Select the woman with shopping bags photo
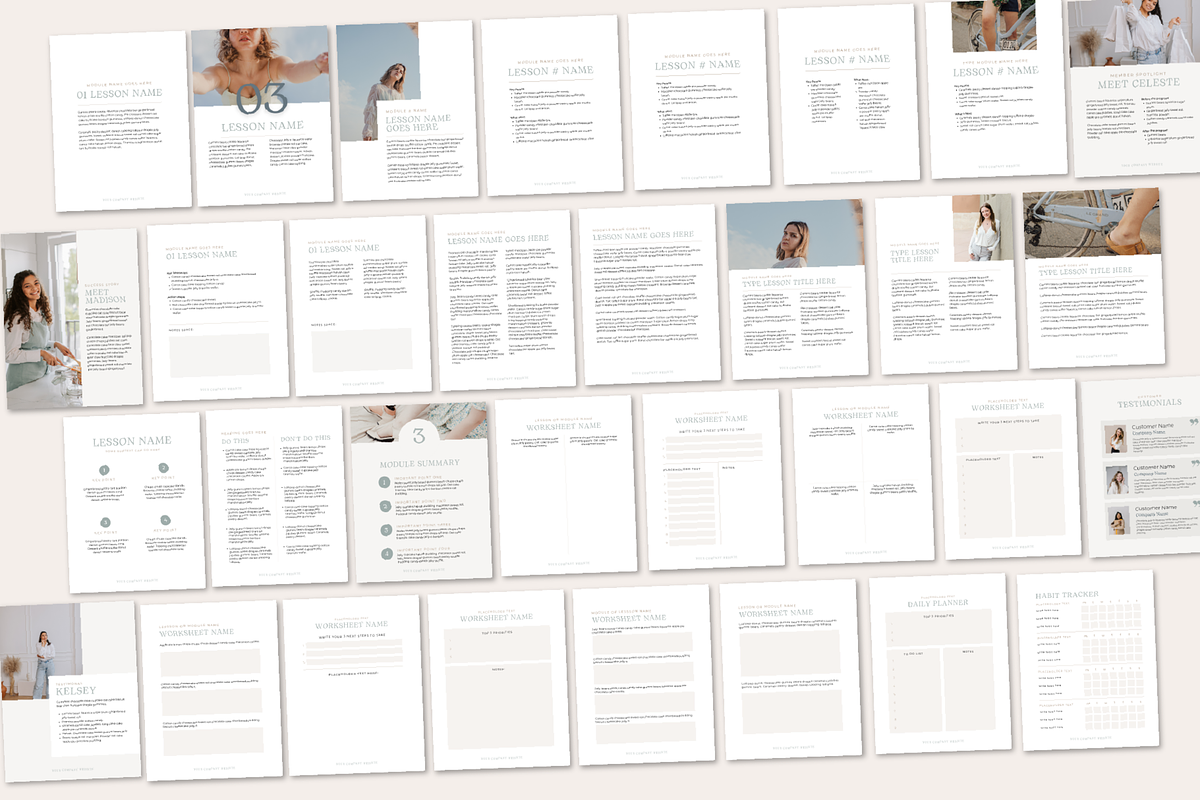This screenshot has width=1200, height=800. pos(1134,33)
